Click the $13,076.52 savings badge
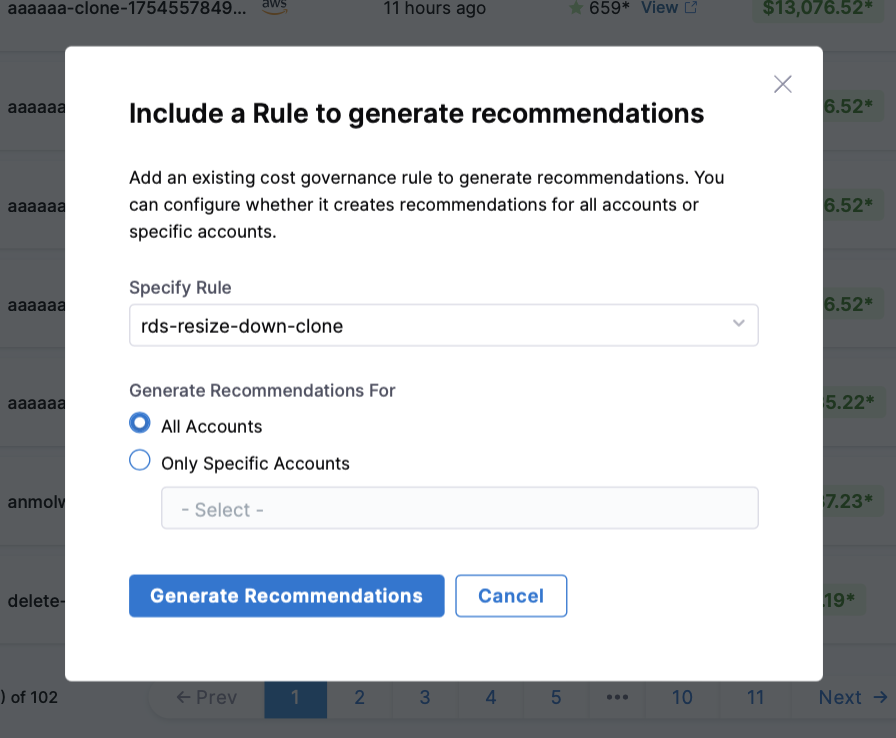 click(x=818, y=8)
